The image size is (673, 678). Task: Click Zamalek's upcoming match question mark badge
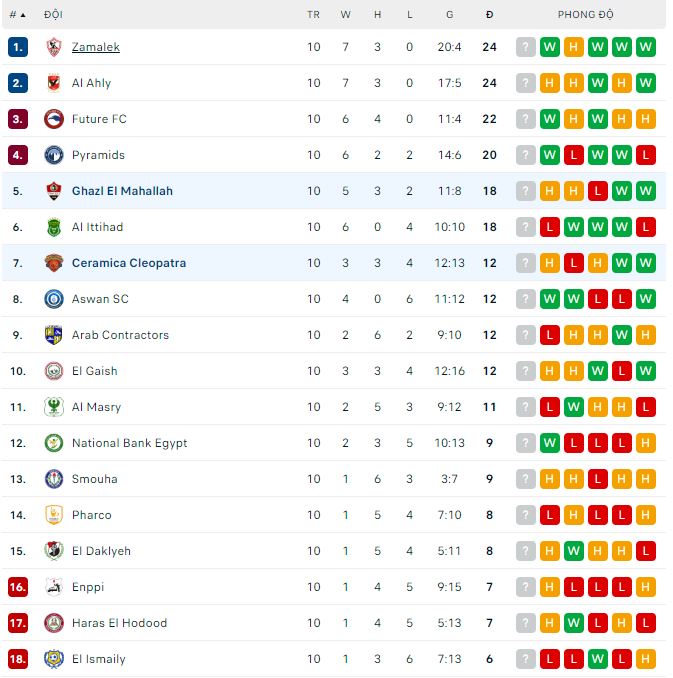526,47
